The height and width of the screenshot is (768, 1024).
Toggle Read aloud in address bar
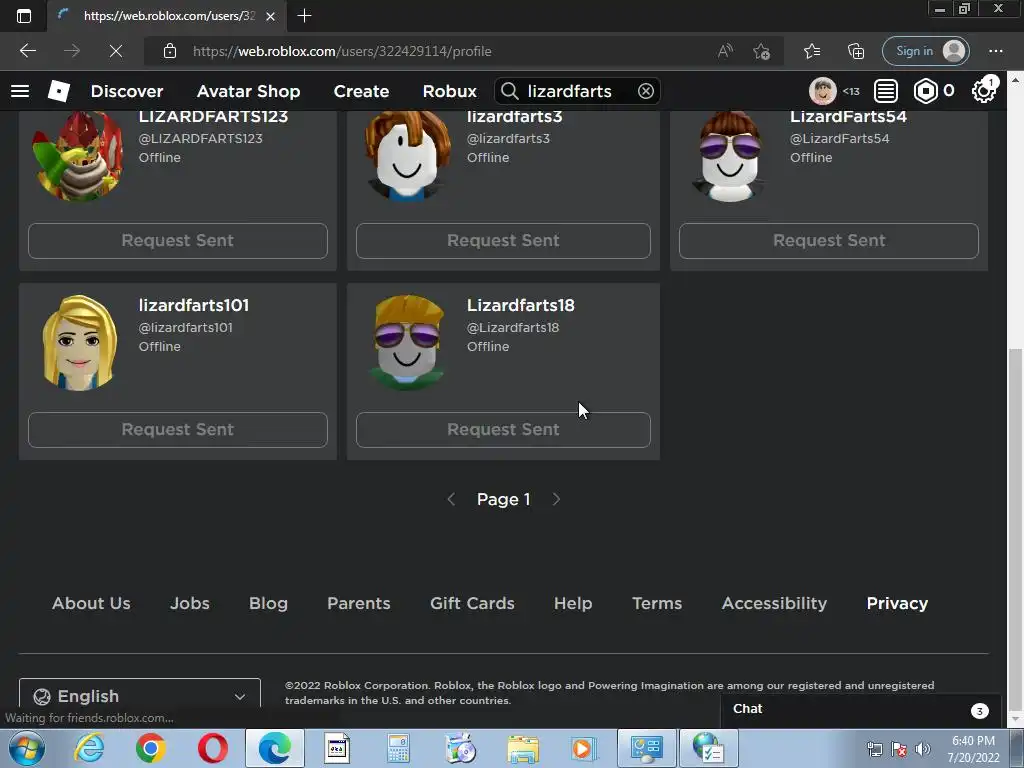point(725,51)
